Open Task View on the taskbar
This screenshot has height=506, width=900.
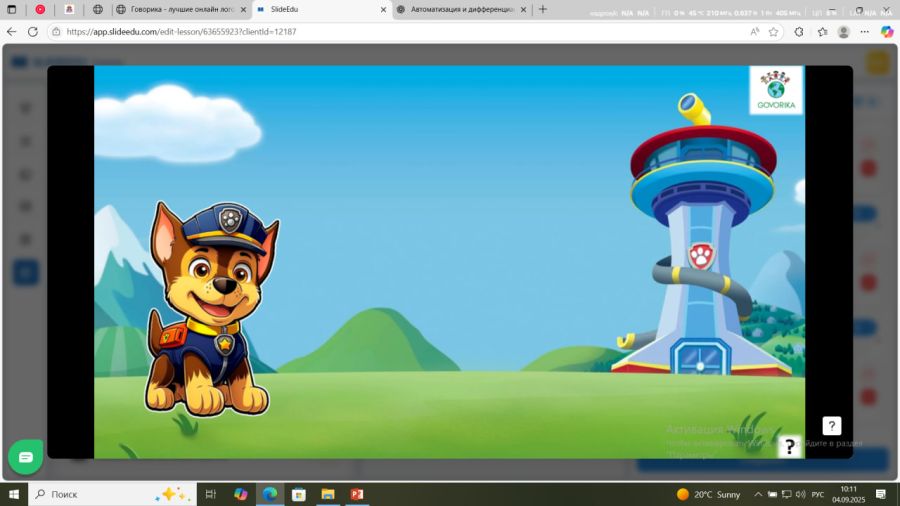211,494
